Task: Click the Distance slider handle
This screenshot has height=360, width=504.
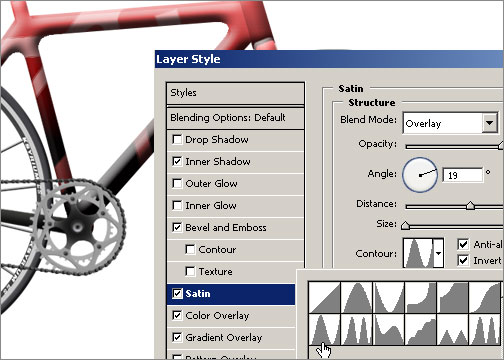Action: (470, 205)
